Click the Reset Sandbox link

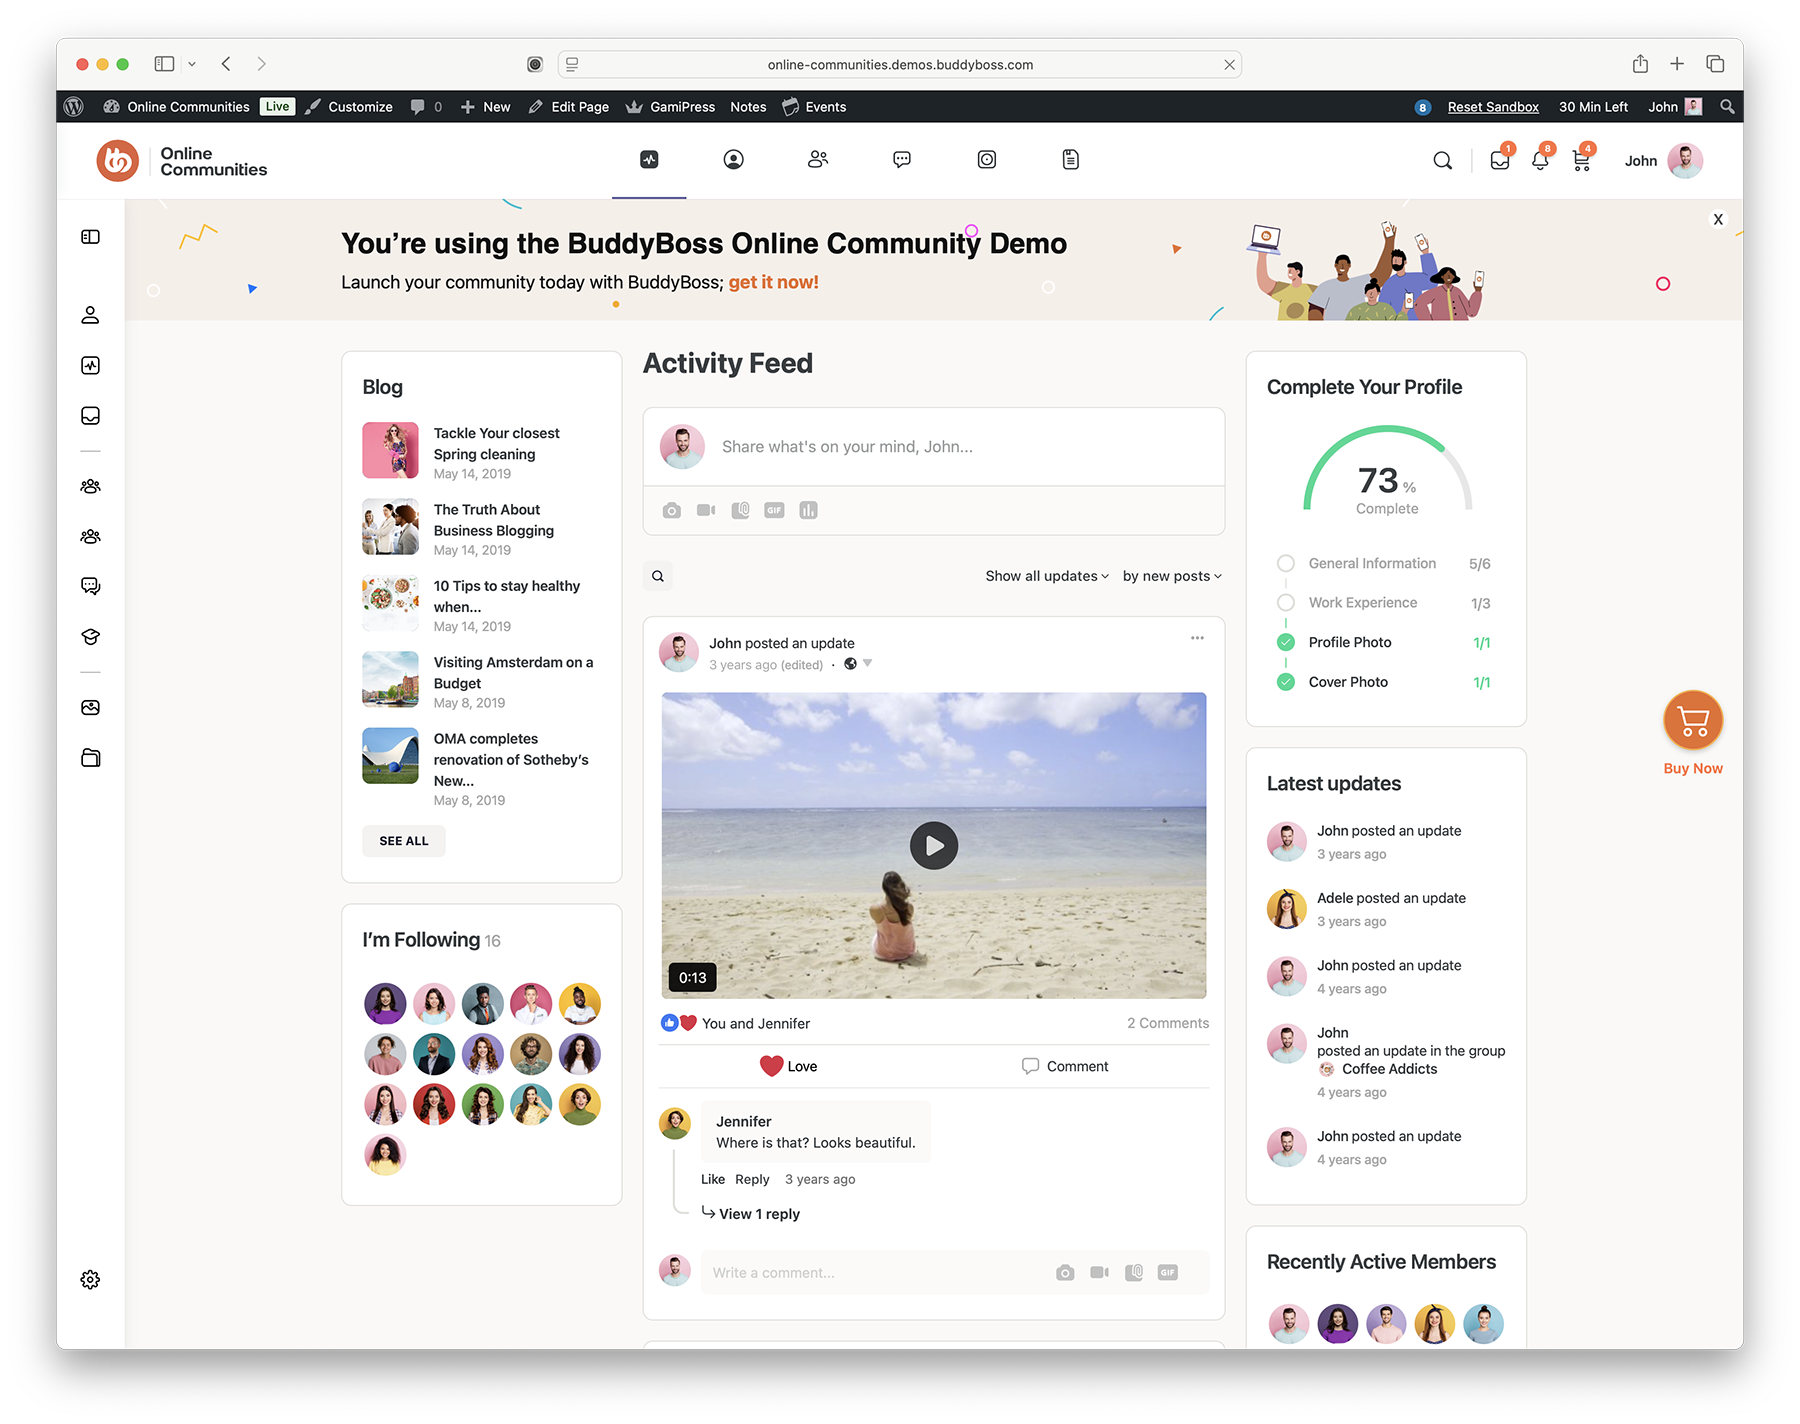(x=1493, y=107)
